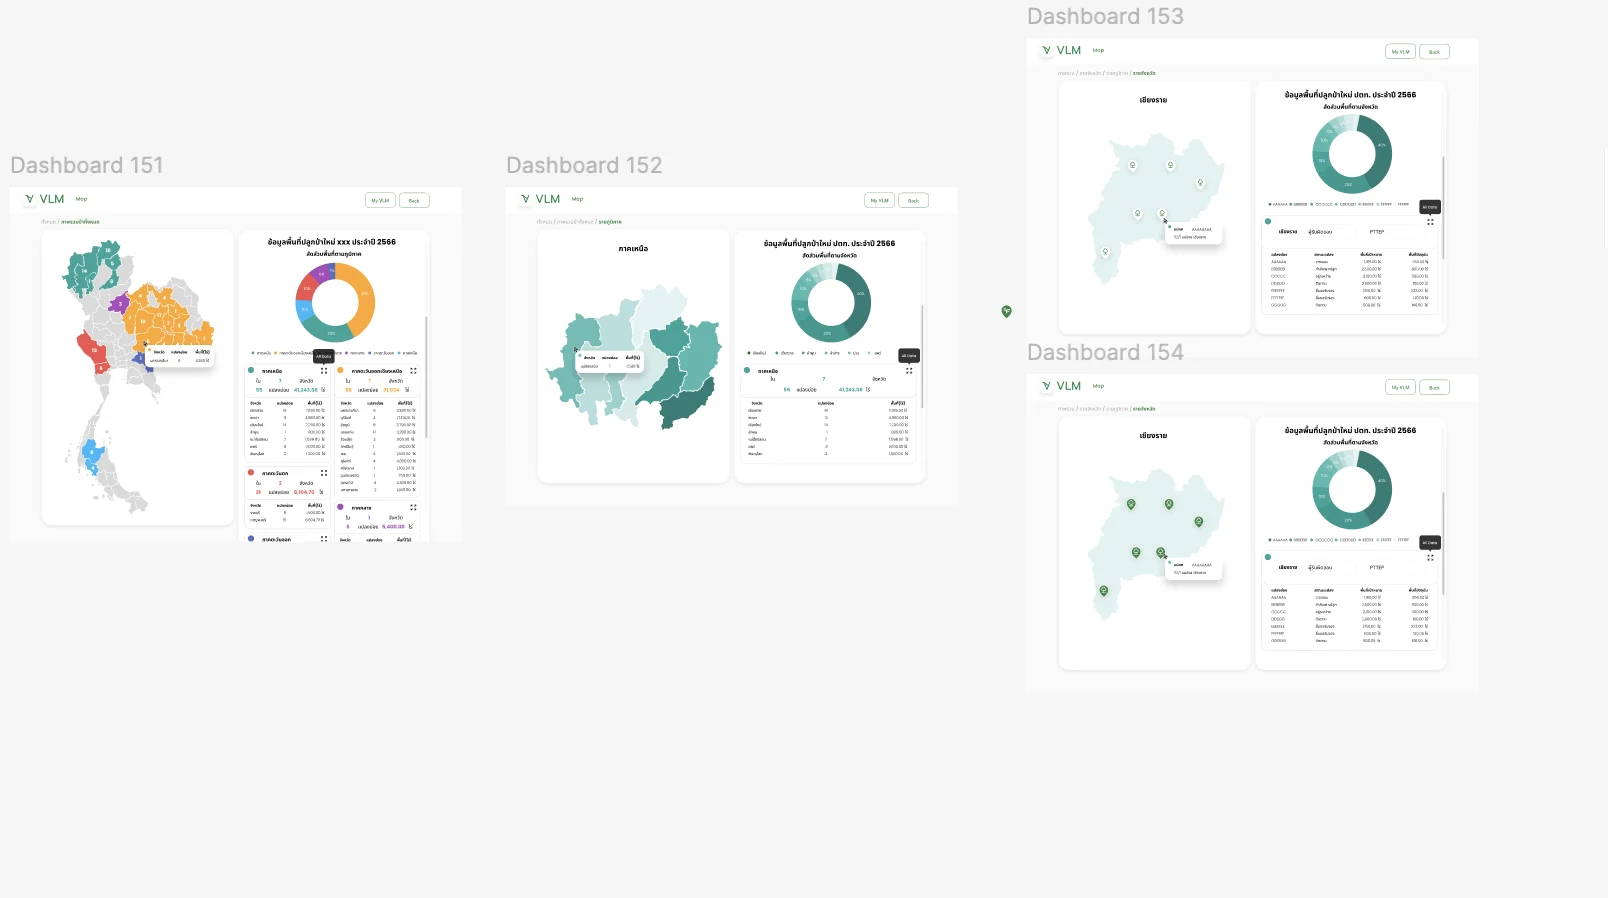Viewport: 1608px width, 898px height.
Task: Click the green tree pin floating between dashboards
Action: [x=1007, y=311]
